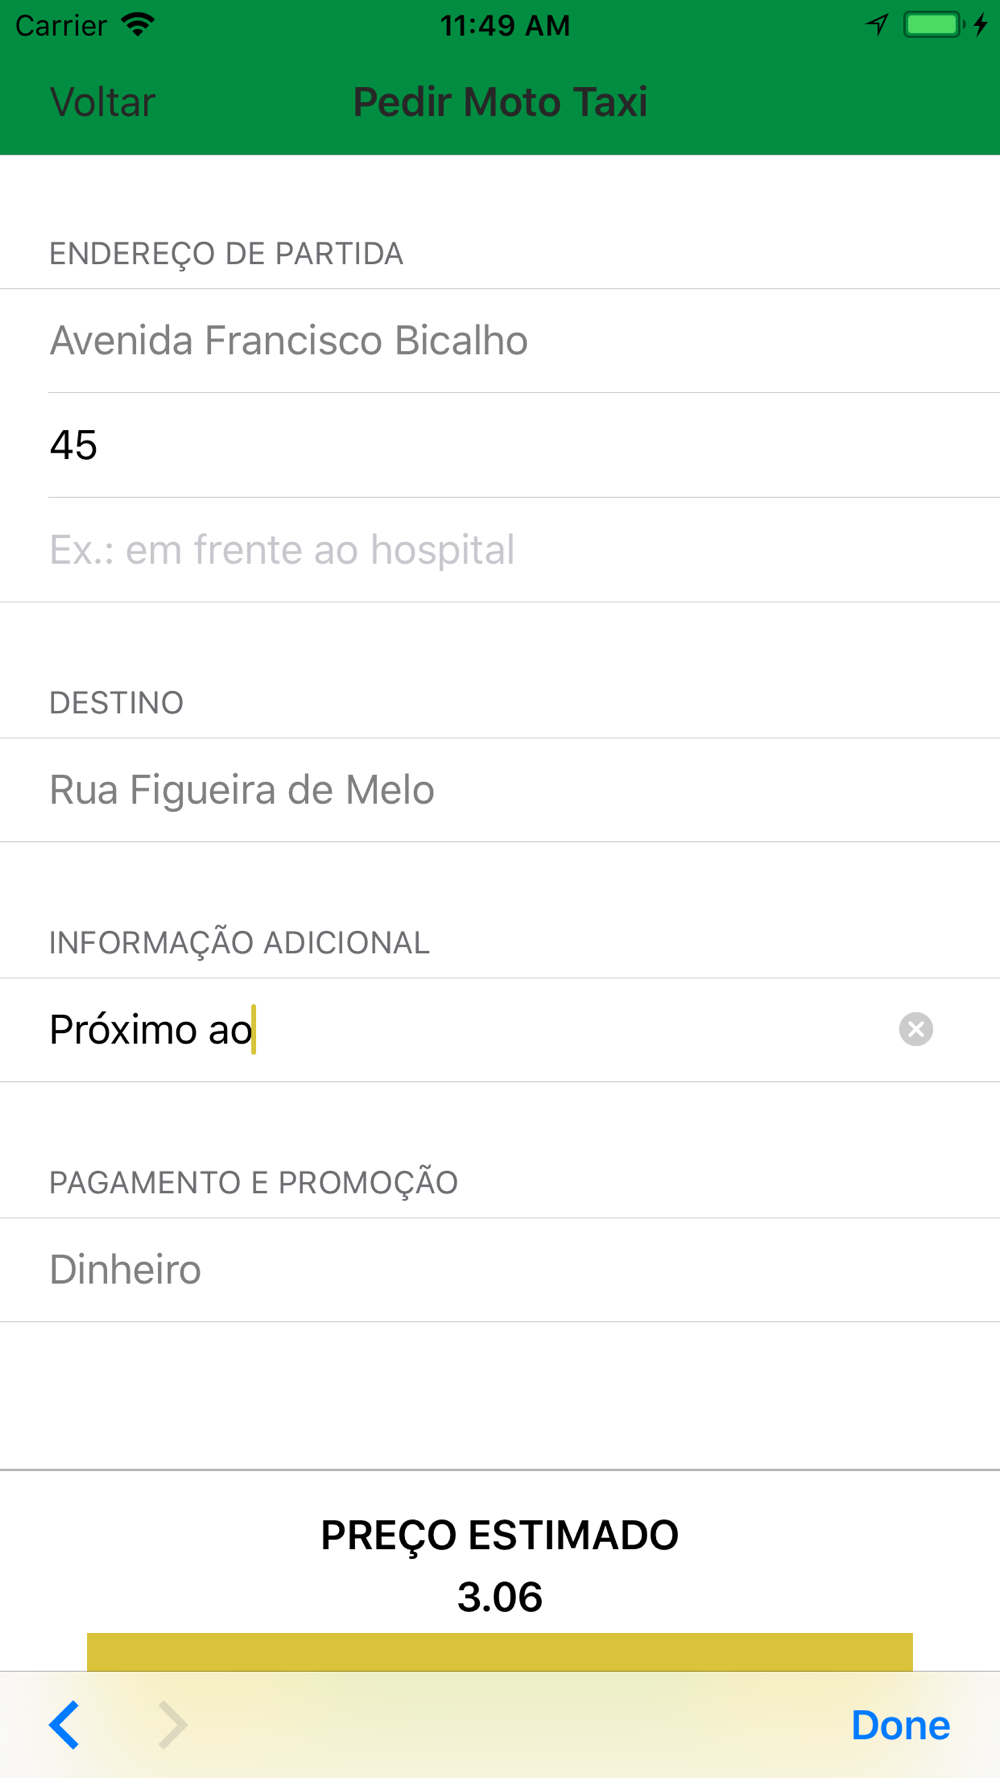This screenshot has height=1778, width=1000.
Task: Tap the clock time in status bar
Action: [505, 25]
